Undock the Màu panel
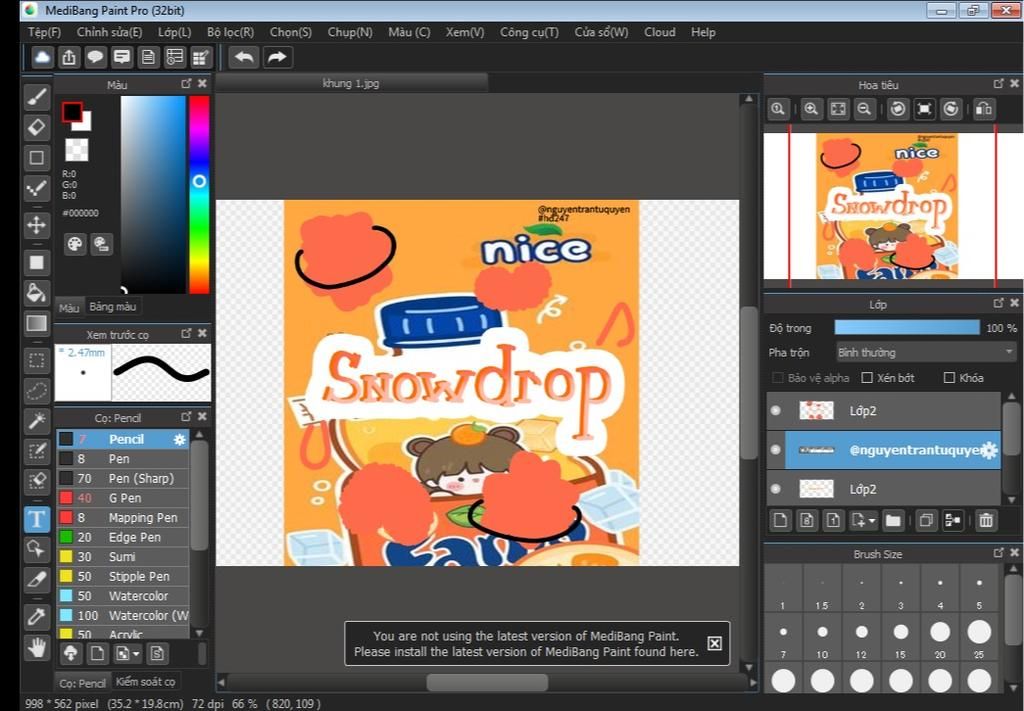1024x711 pixels. pyautogui.click(x=186, y=84)
